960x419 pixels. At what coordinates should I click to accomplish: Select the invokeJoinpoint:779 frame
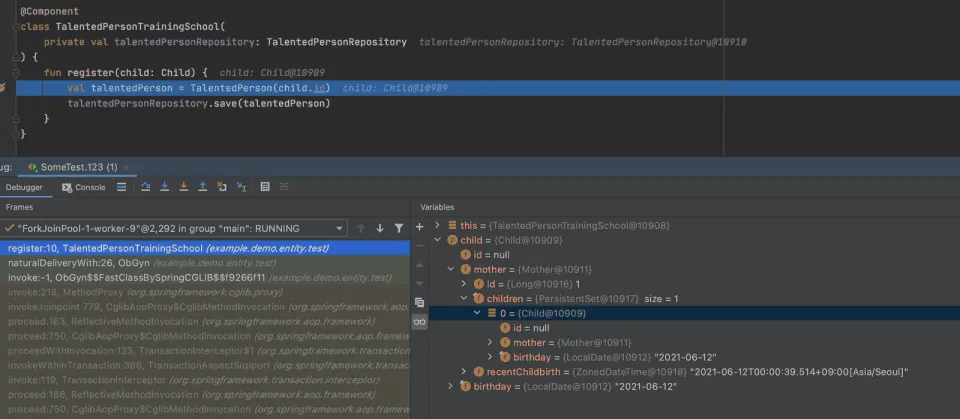pyautogui.click(x=204, y=307)
